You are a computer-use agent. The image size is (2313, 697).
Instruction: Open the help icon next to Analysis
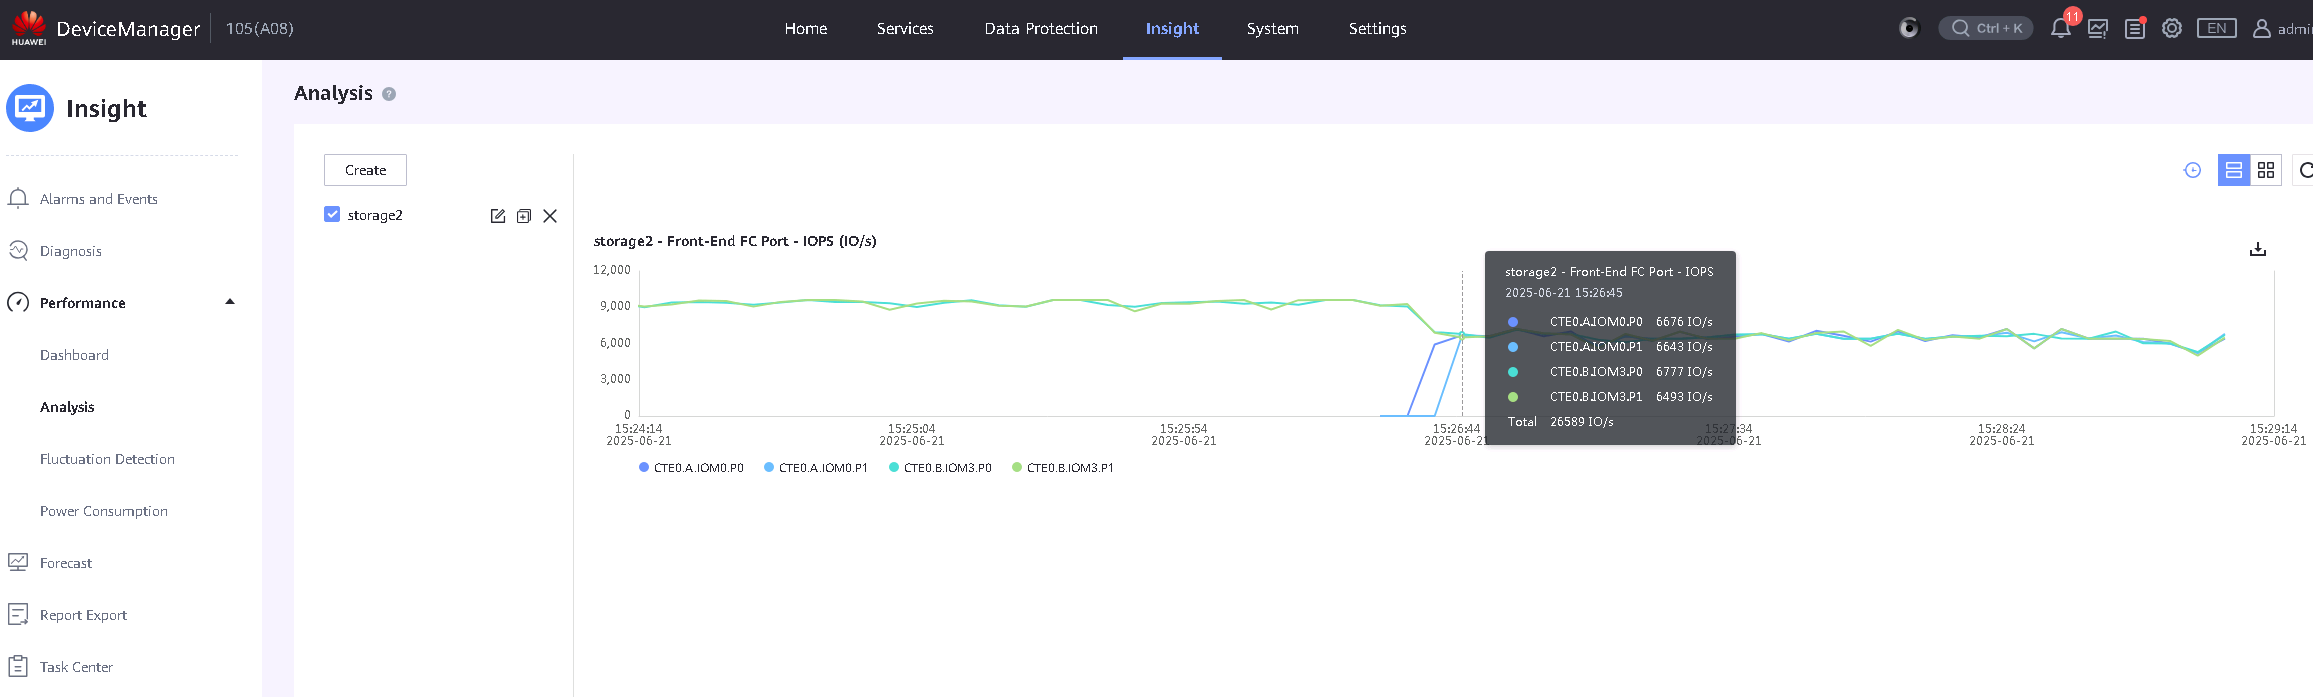(x=389, y=94)
